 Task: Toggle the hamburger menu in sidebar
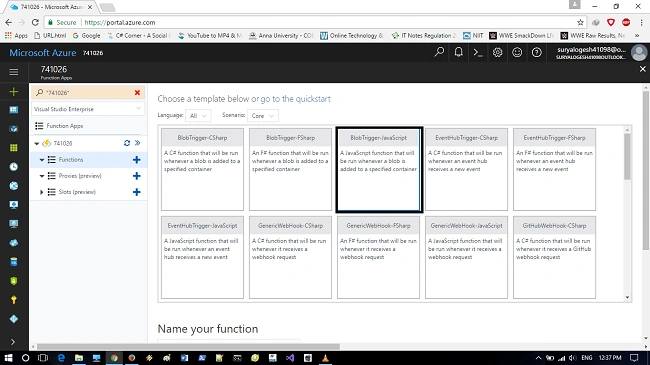click(14, 72)
